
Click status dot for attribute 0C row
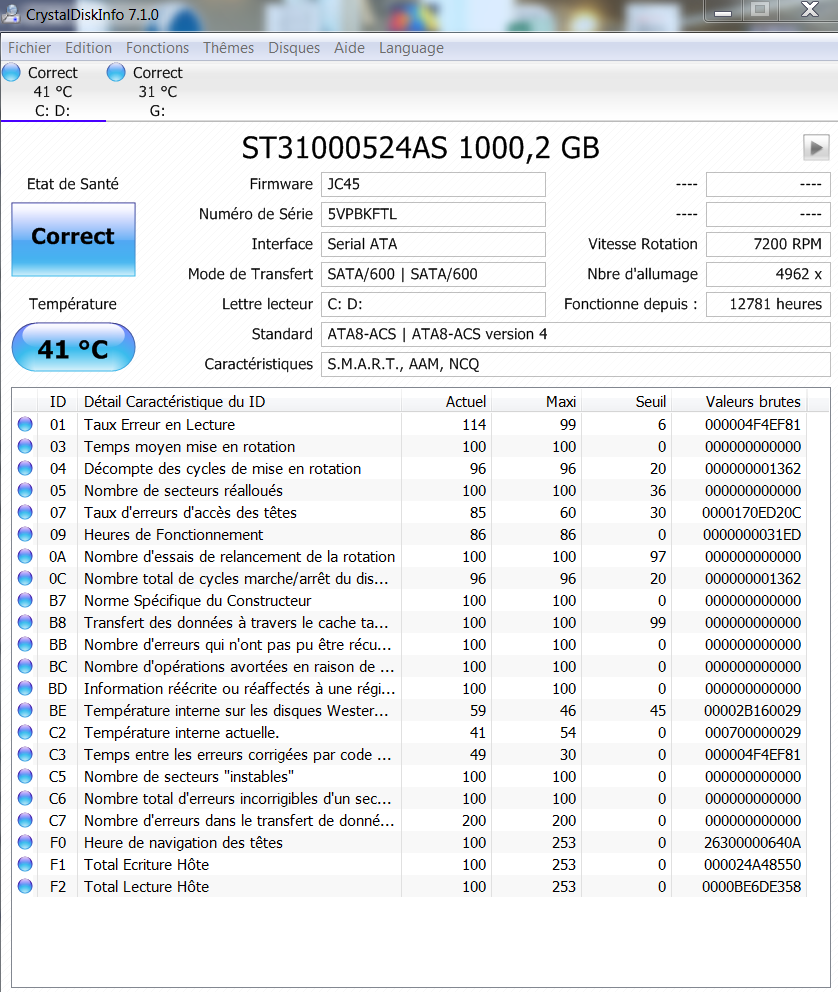point(25,578)
